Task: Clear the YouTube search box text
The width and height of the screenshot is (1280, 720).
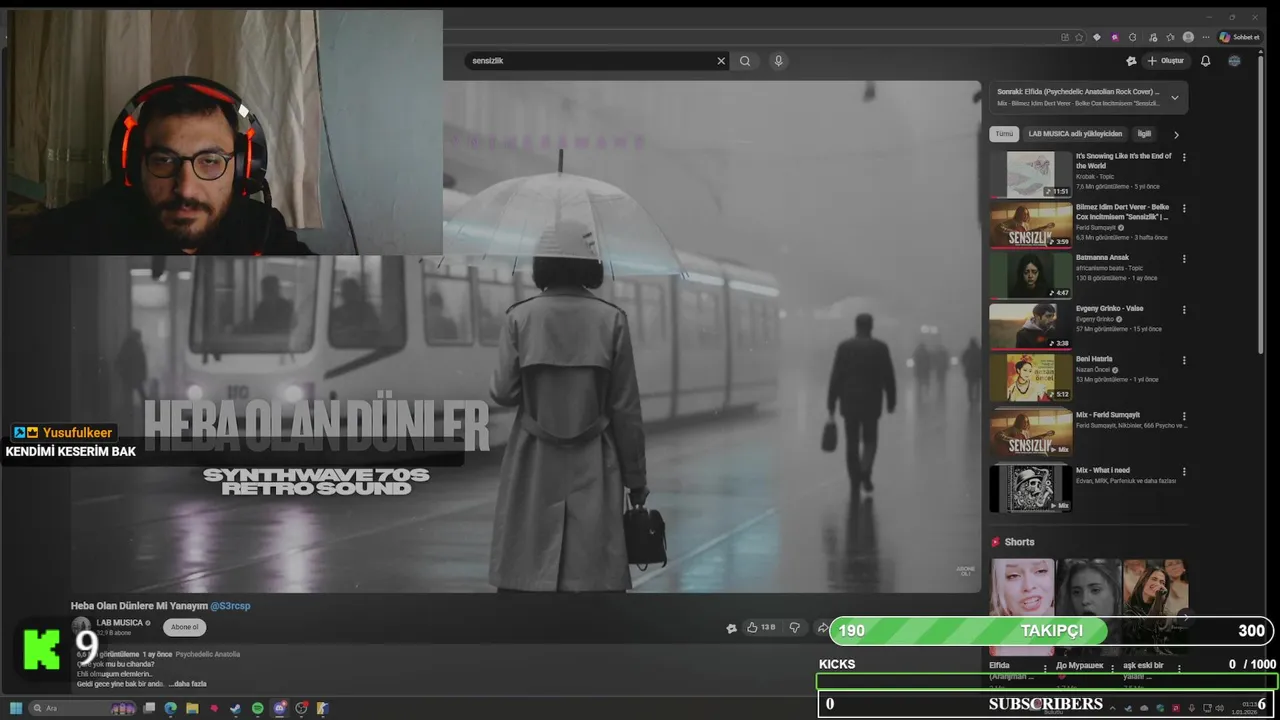Action: pos(721,61)
